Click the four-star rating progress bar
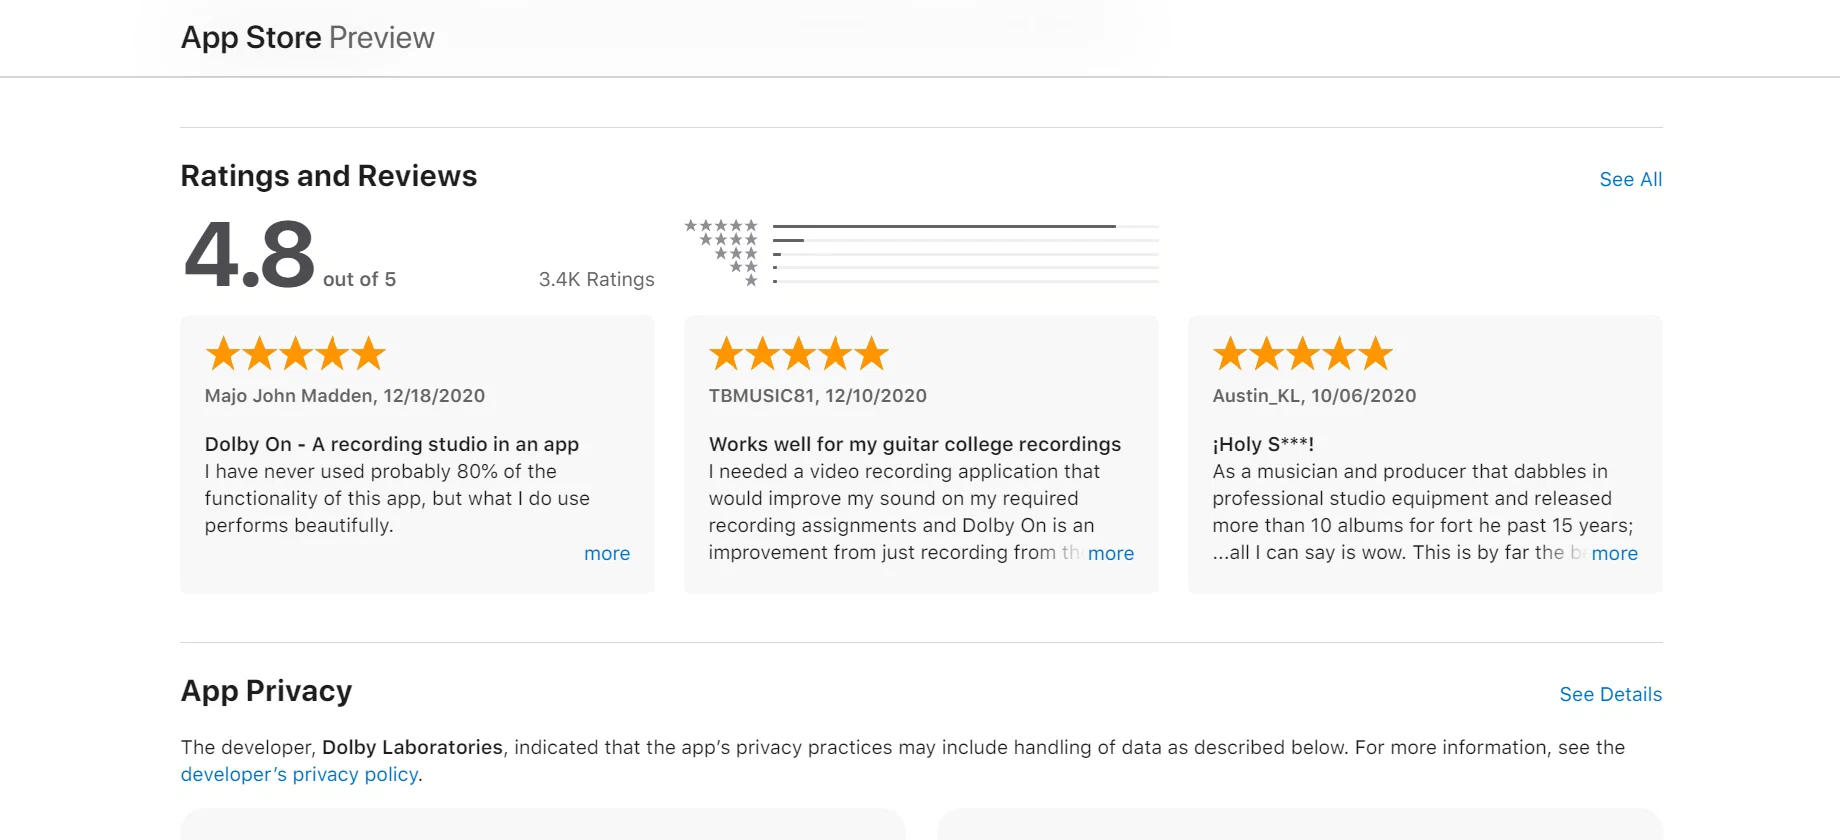The width and height of the screenshot is (1840, 840). [x=966, y=241]
